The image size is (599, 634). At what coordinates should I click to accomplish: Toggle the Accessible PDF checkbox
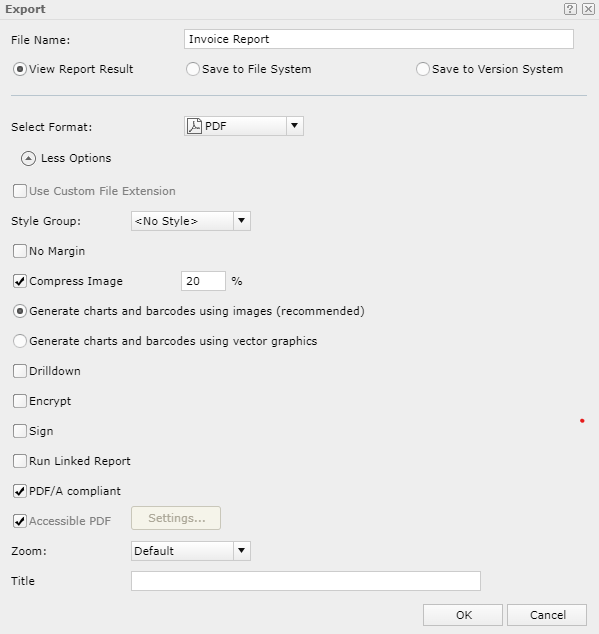point(20,521)
